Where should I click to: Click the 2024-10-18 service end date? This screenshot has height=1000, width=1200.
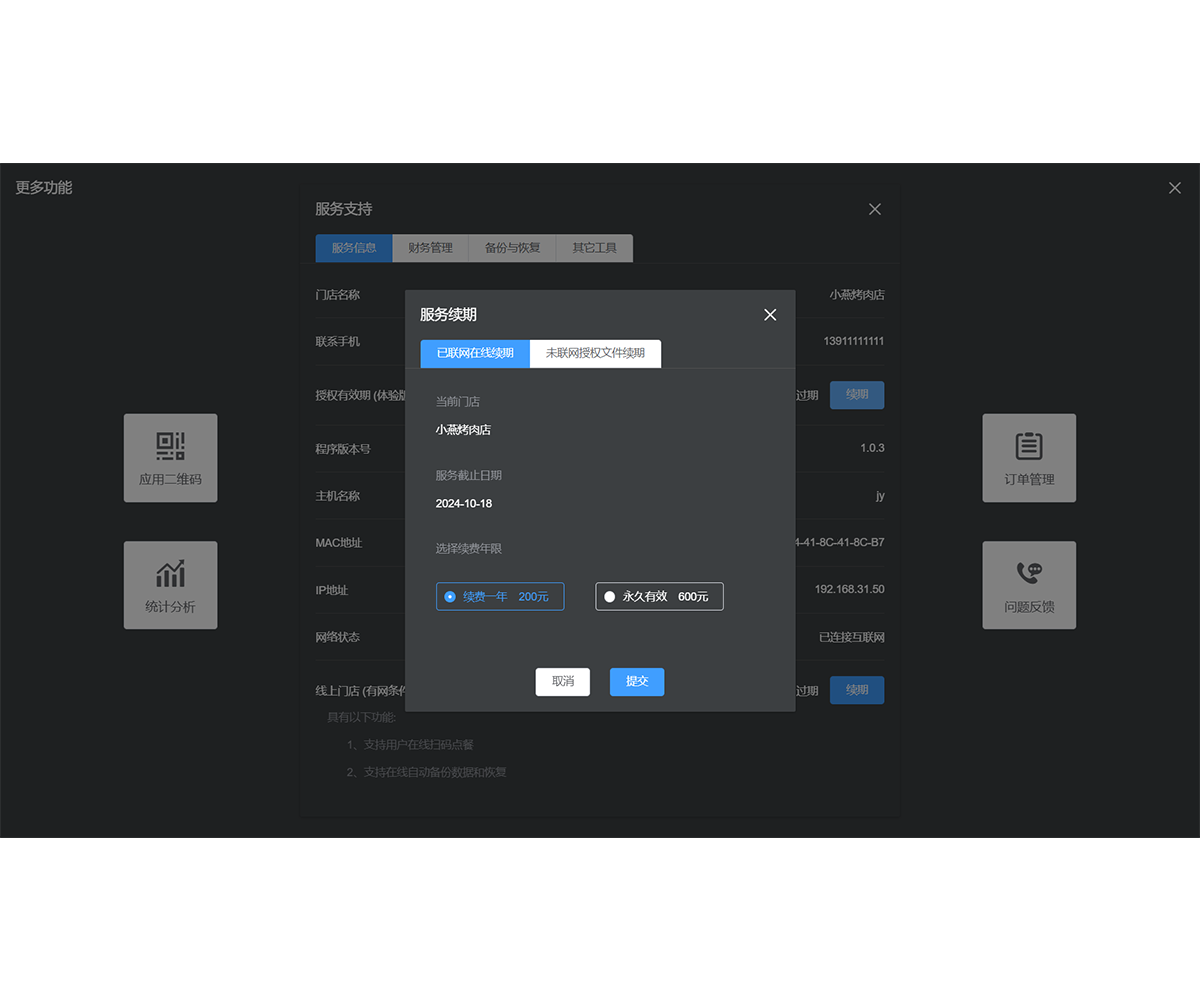tap(464, 504)
